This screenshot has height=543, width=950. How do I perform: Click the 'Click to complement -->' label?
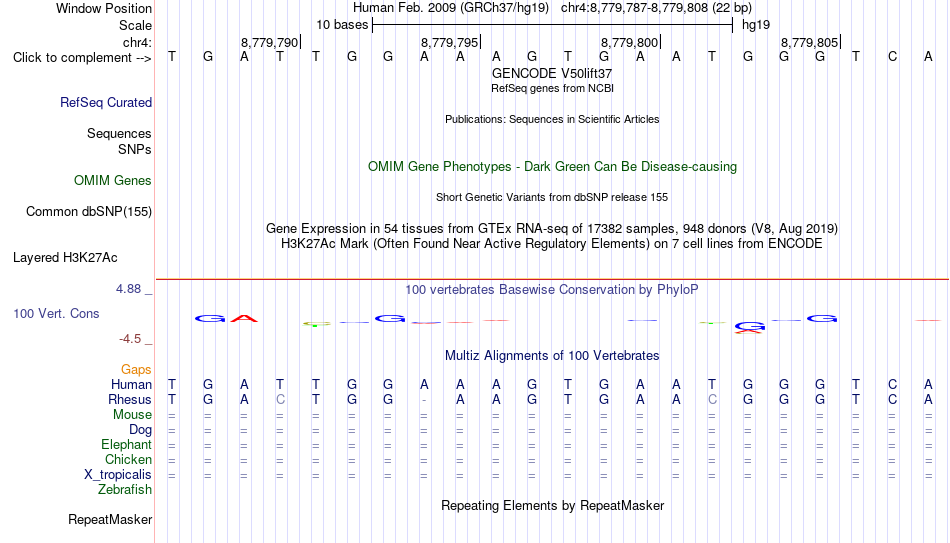[82, 58]
